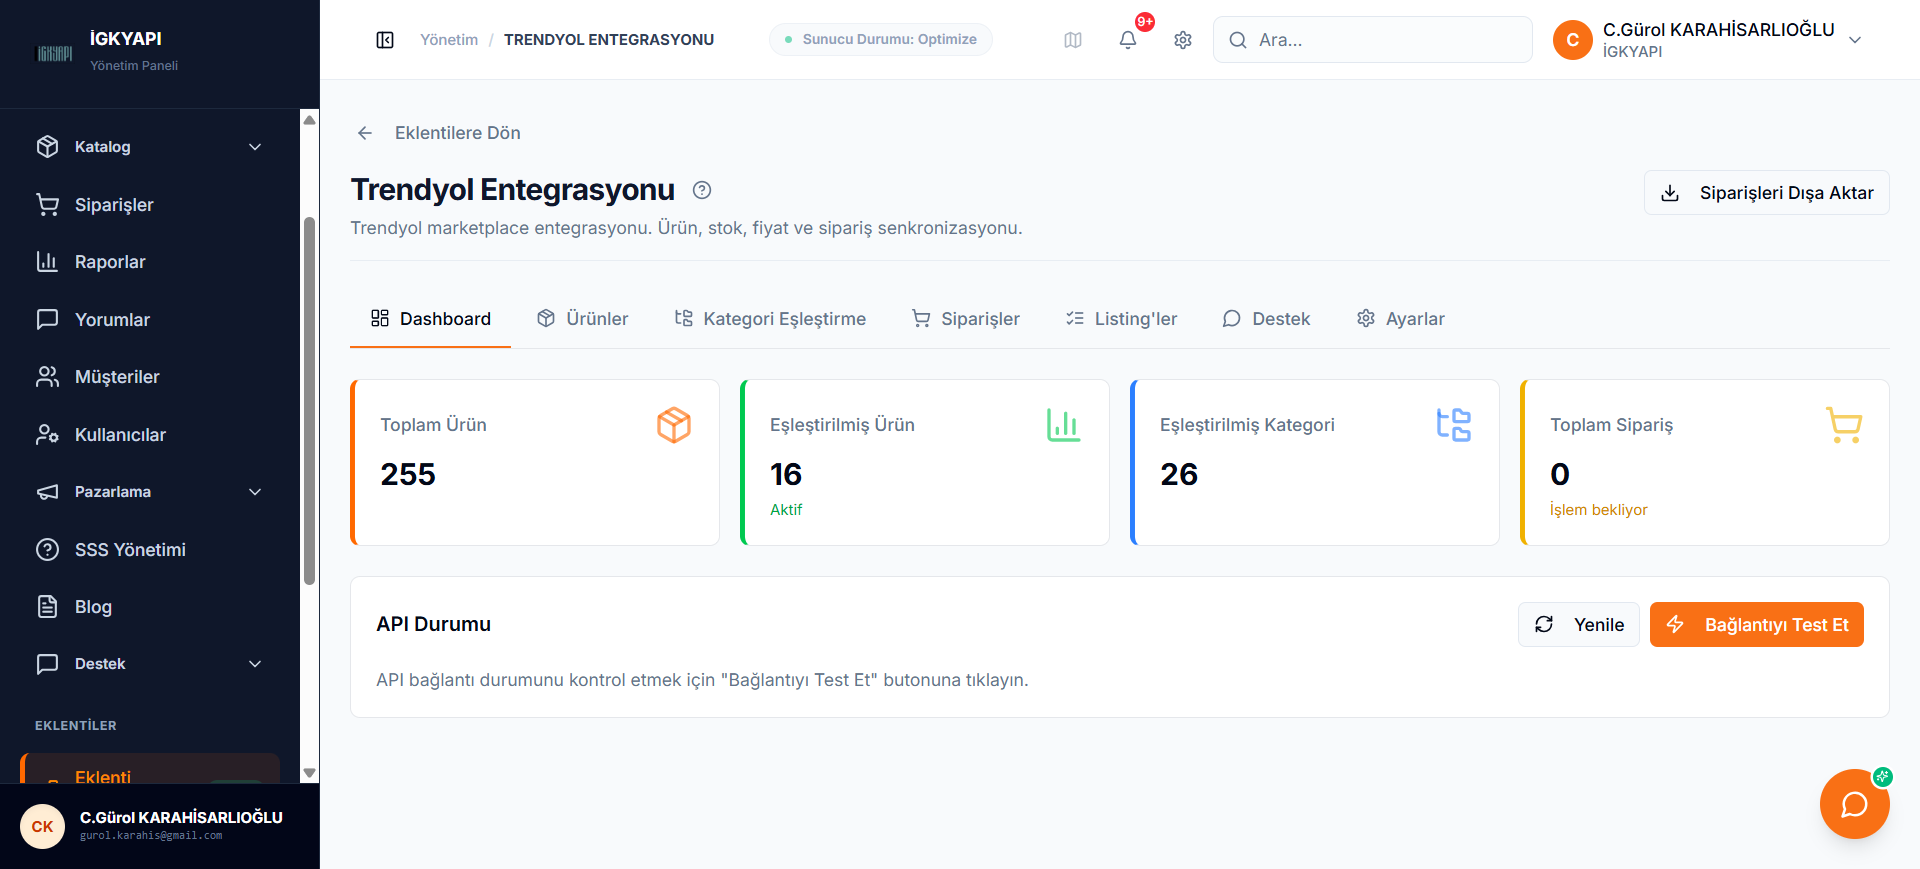Open the header settings gear

tap(1183, 40)
